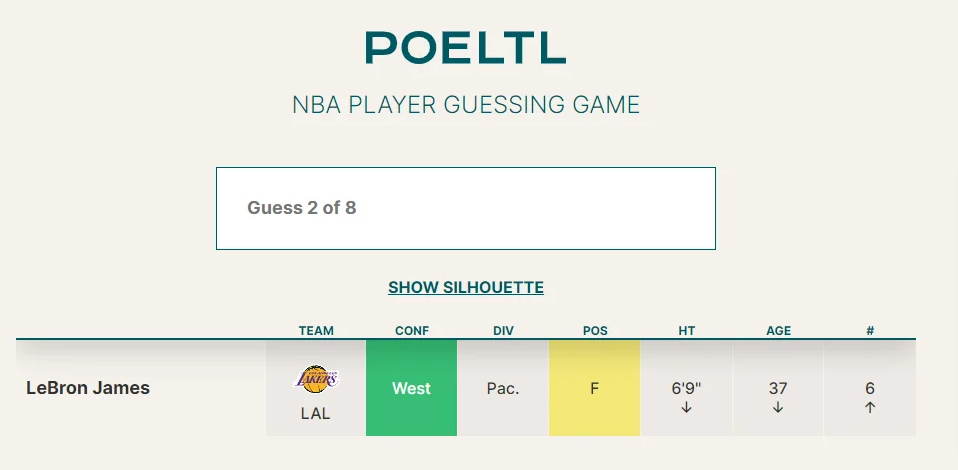Click the TEAM column header
This screenshot has height=470, width=958.
316,331
